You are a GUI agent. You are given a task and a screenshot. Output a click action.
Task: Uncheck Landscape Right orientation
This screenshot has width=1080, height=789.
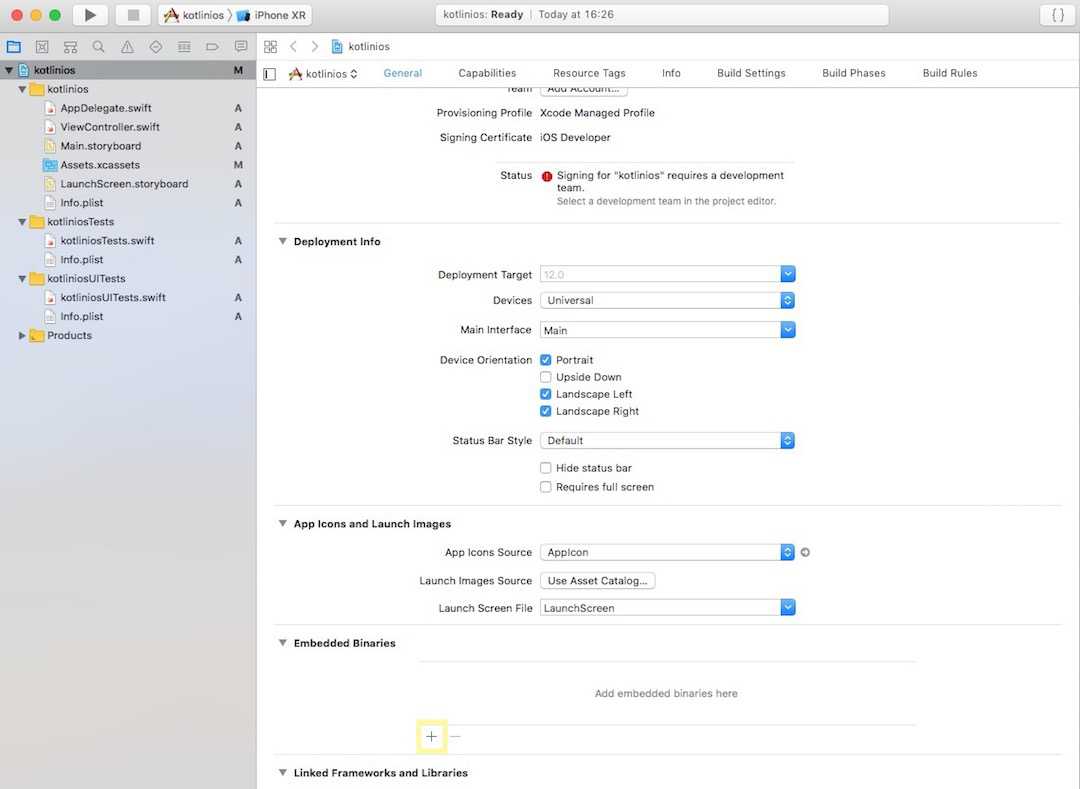[546, 412]
